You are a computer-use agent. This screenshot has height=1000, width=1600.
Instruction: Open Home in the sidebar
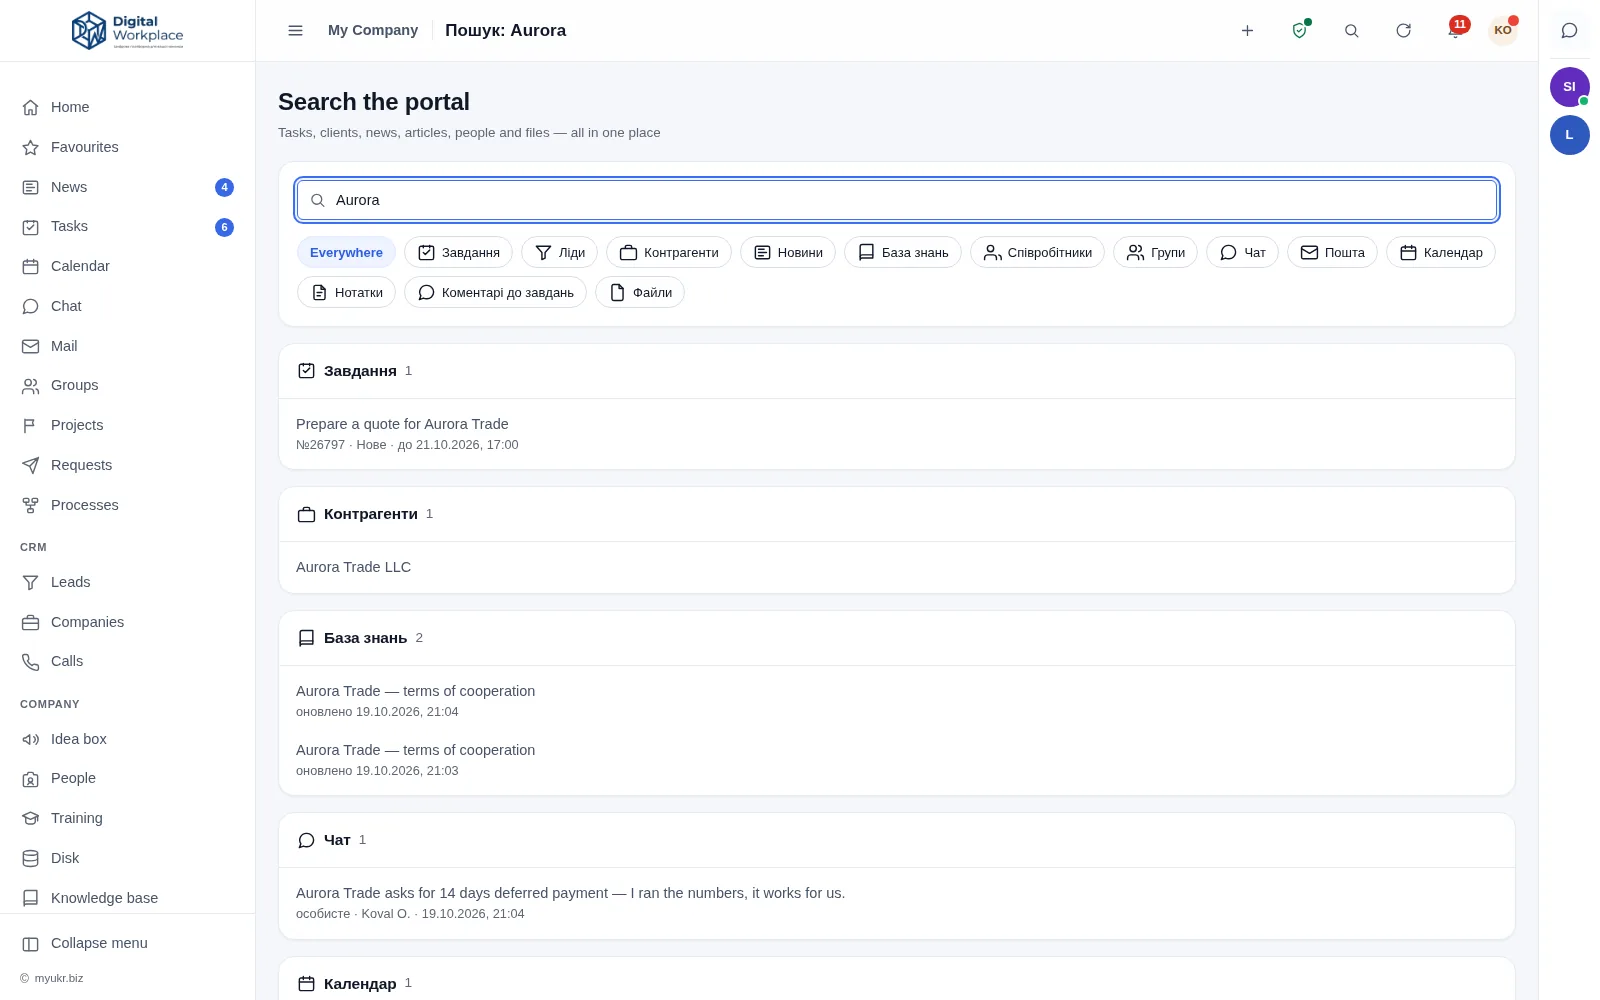(127, 107)
